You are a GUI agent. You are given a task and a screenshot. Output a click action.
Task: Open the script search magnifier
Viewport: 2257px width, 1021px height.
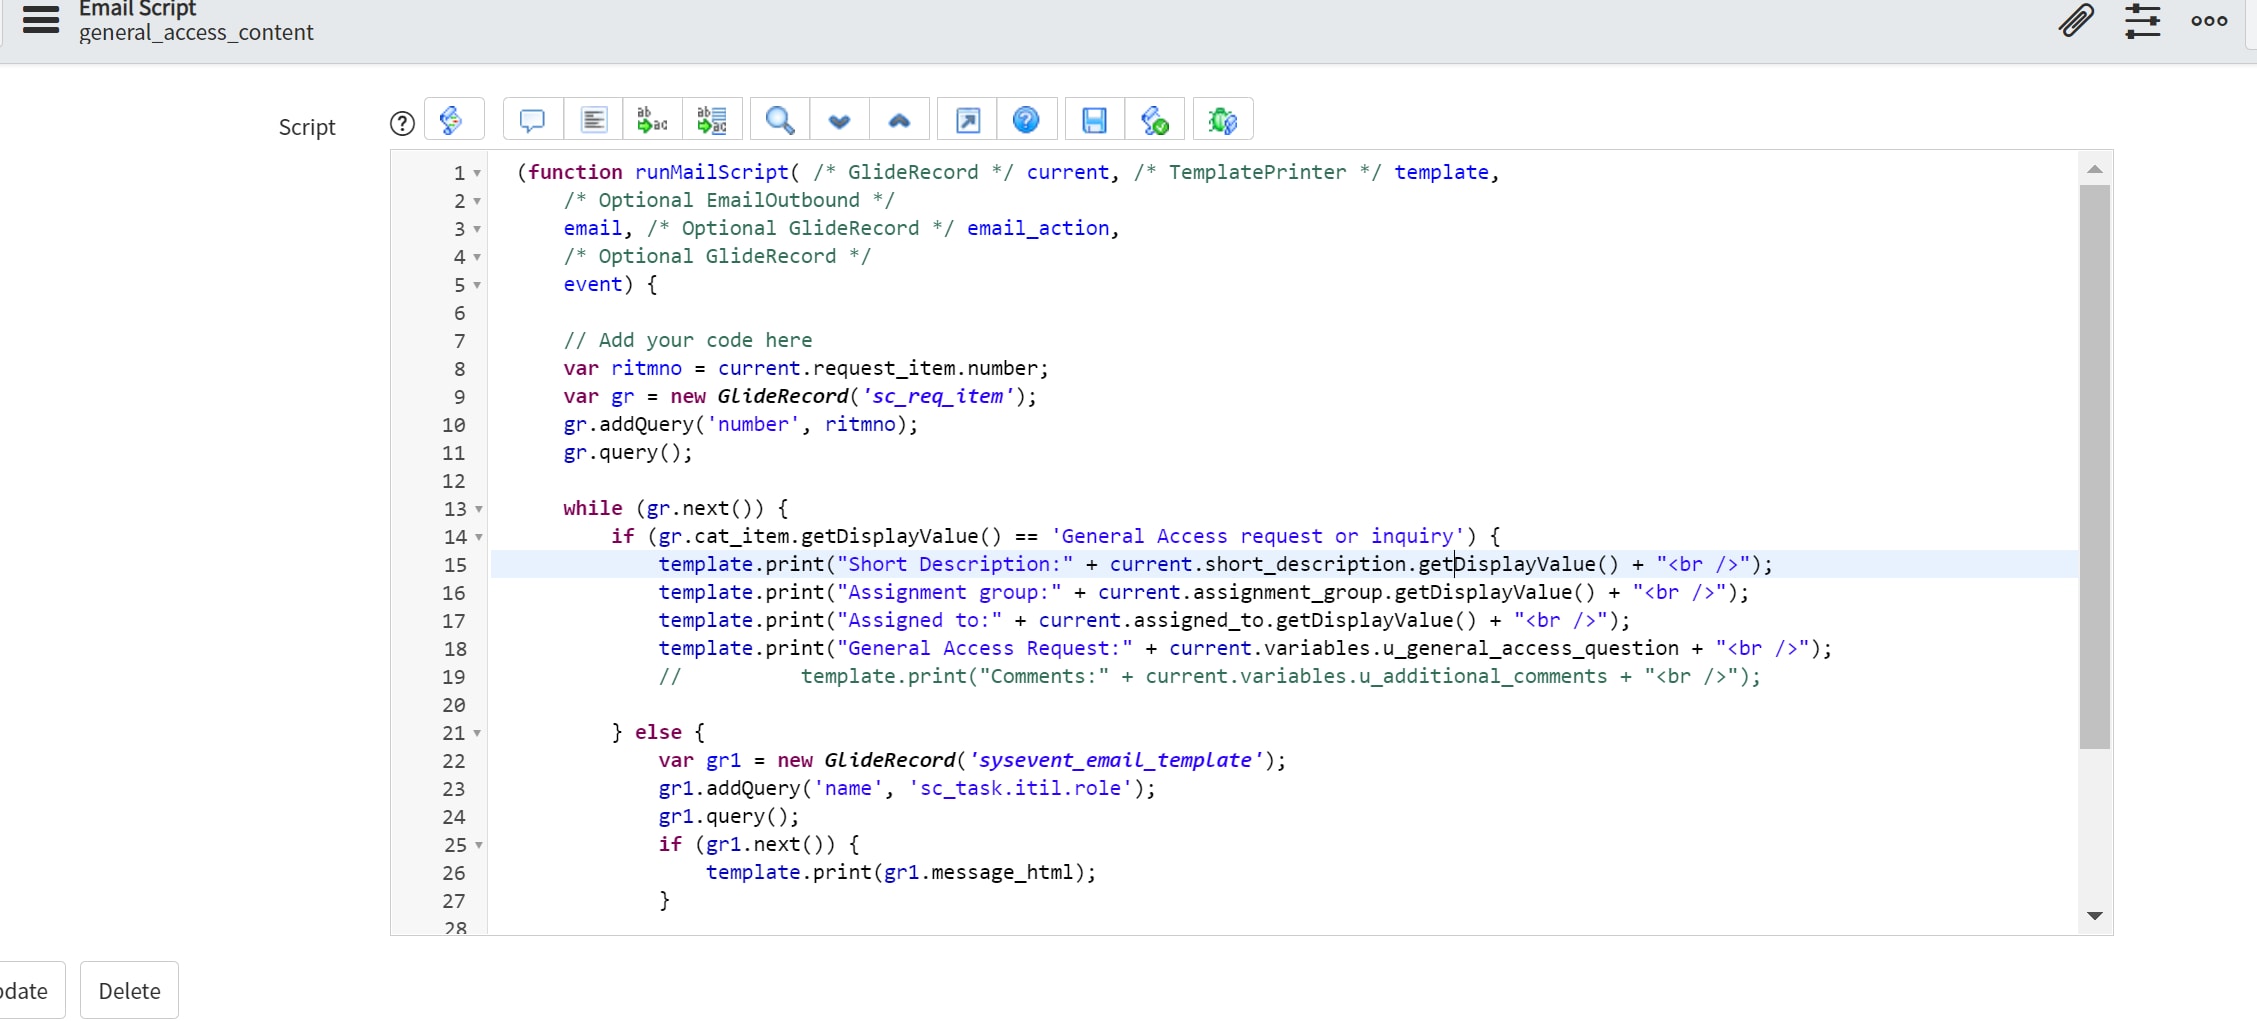tap(780, 121)
